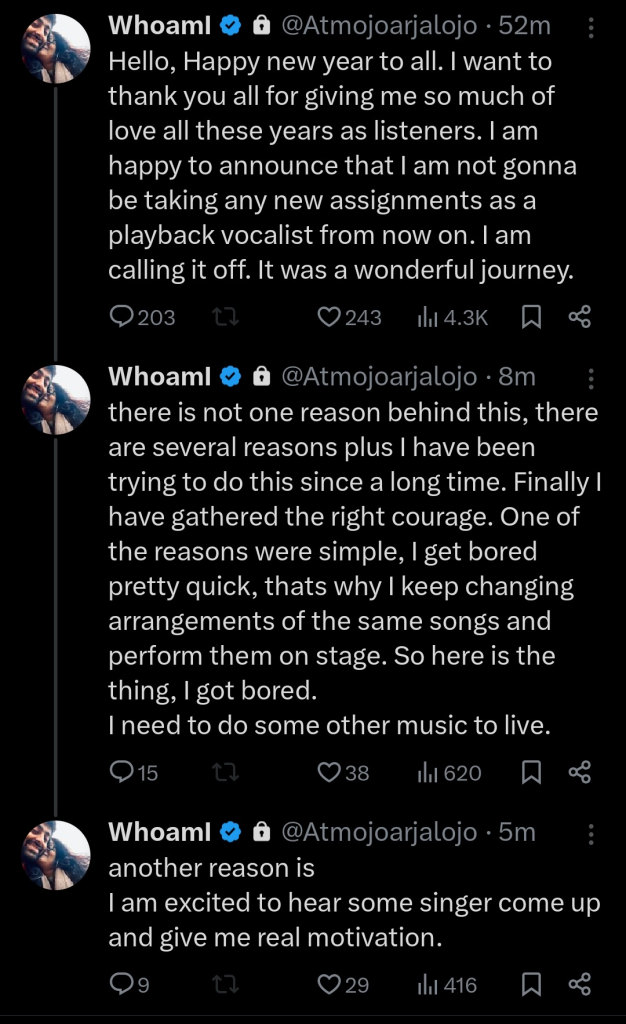Reply to the Happy new year post
The image size is (626, 1024).
click(122, 317)
